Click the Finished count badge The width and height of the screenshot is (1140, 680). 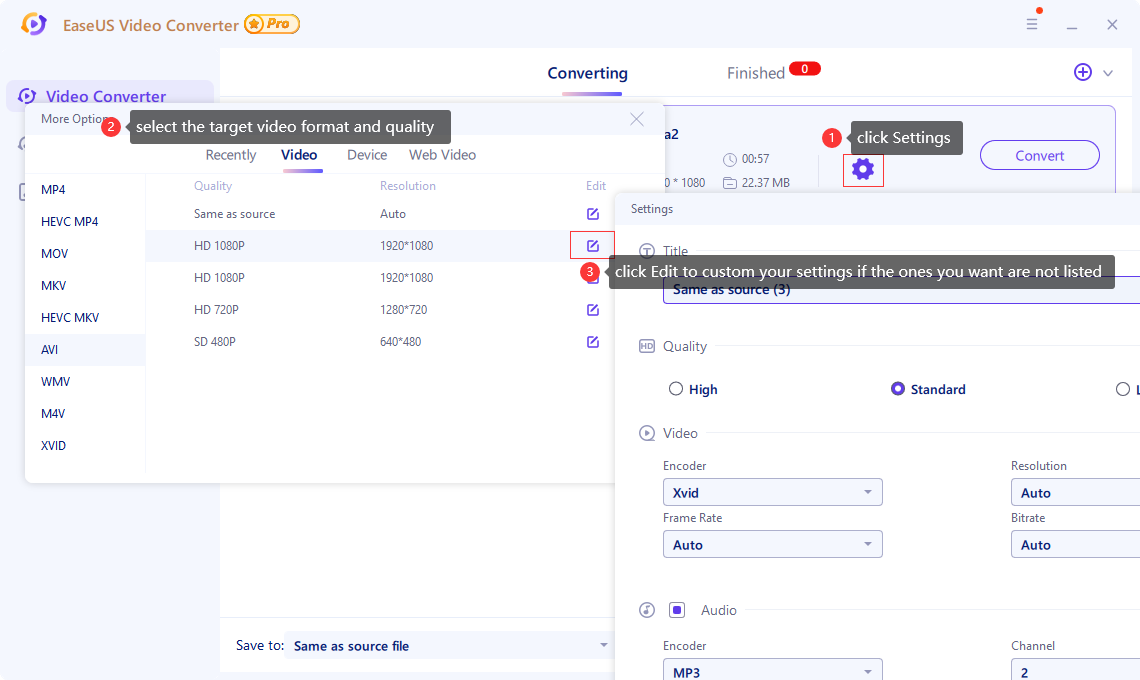805,68
